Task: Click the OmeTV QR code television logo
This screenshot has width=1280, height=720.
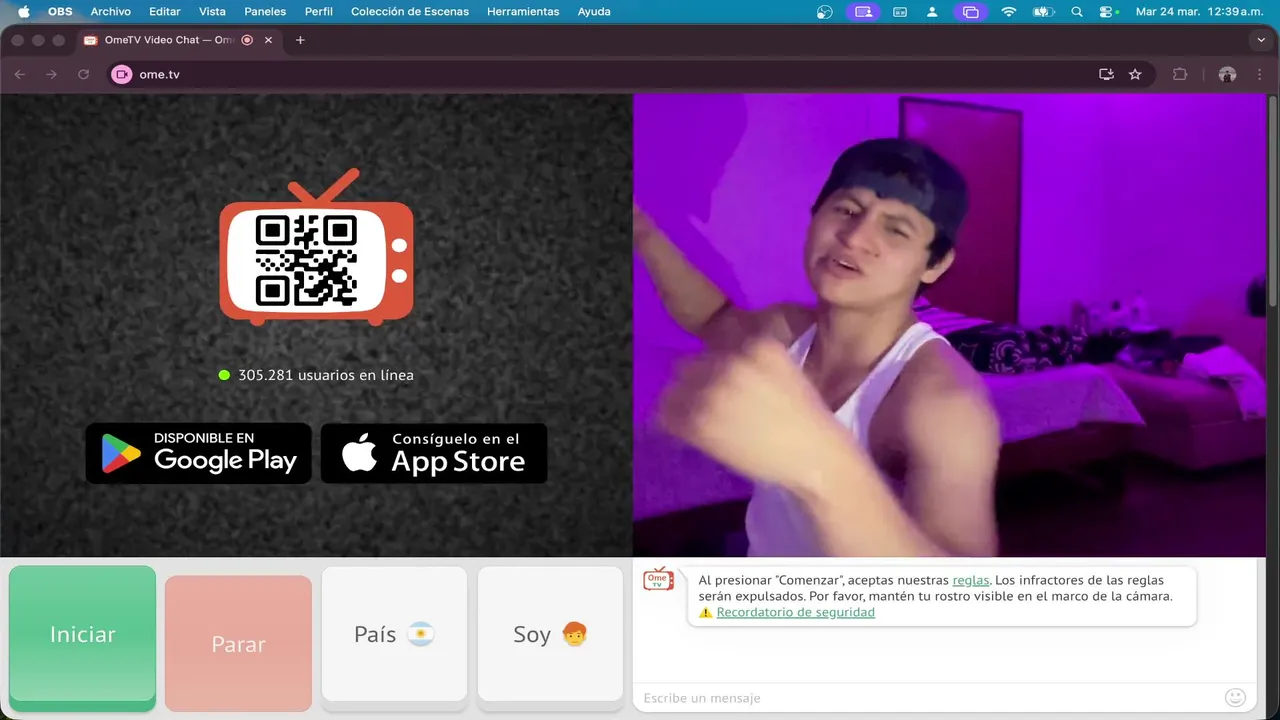Action: [x=316, y=247]
